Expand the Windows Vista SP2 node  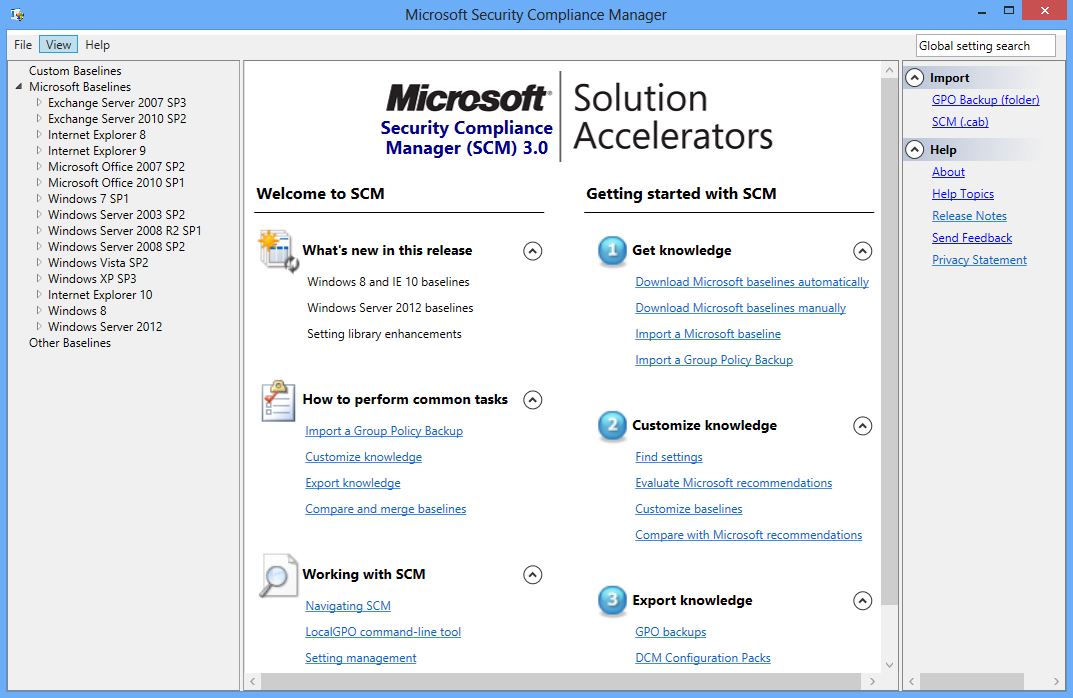pyautogui.click(x=39, y=263)
